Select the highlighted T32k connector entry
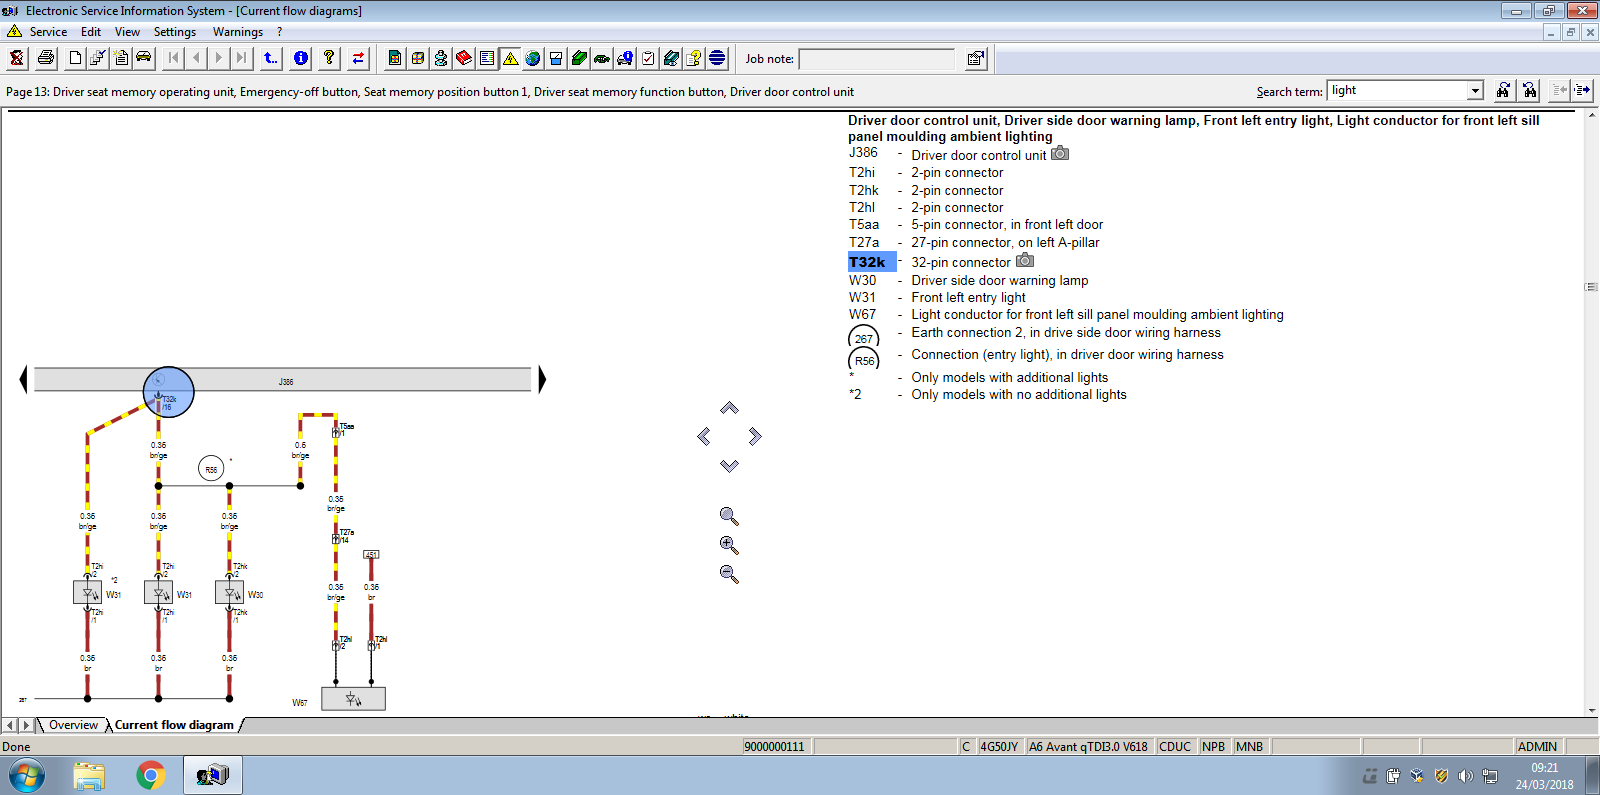Viewport: 1600px width, 795px height. coord(868,262)
